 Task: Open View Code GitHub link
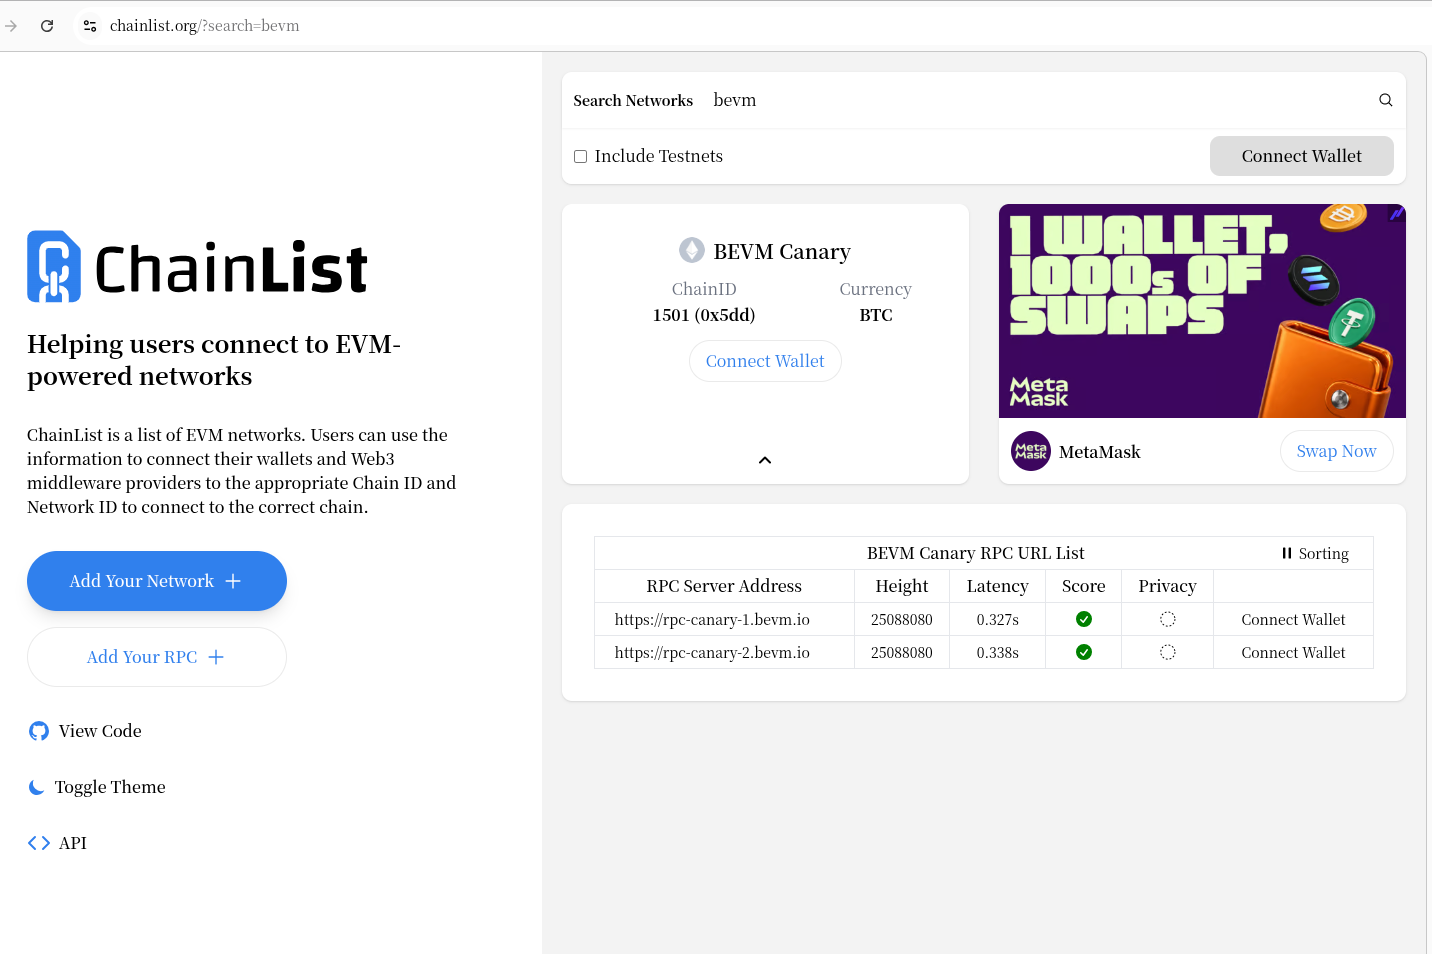(85, 731)
